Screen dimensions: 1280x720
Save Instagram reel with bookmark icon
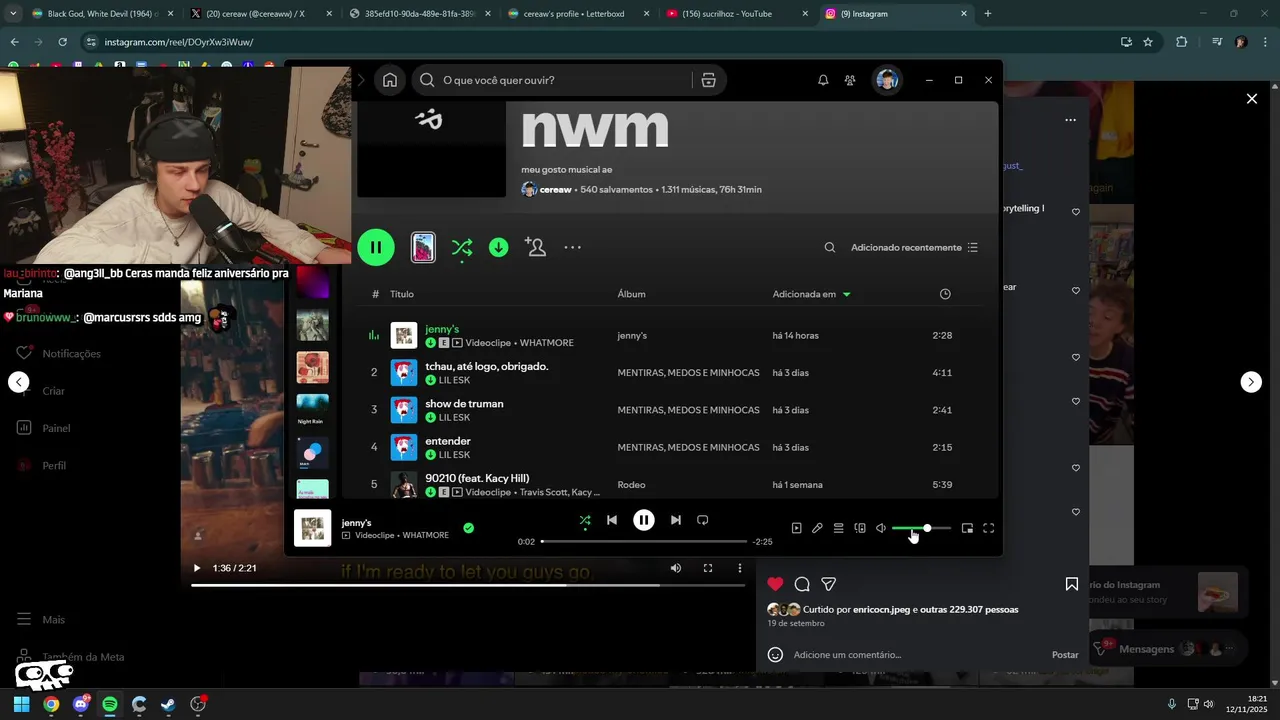click(x=1072, y=584)
